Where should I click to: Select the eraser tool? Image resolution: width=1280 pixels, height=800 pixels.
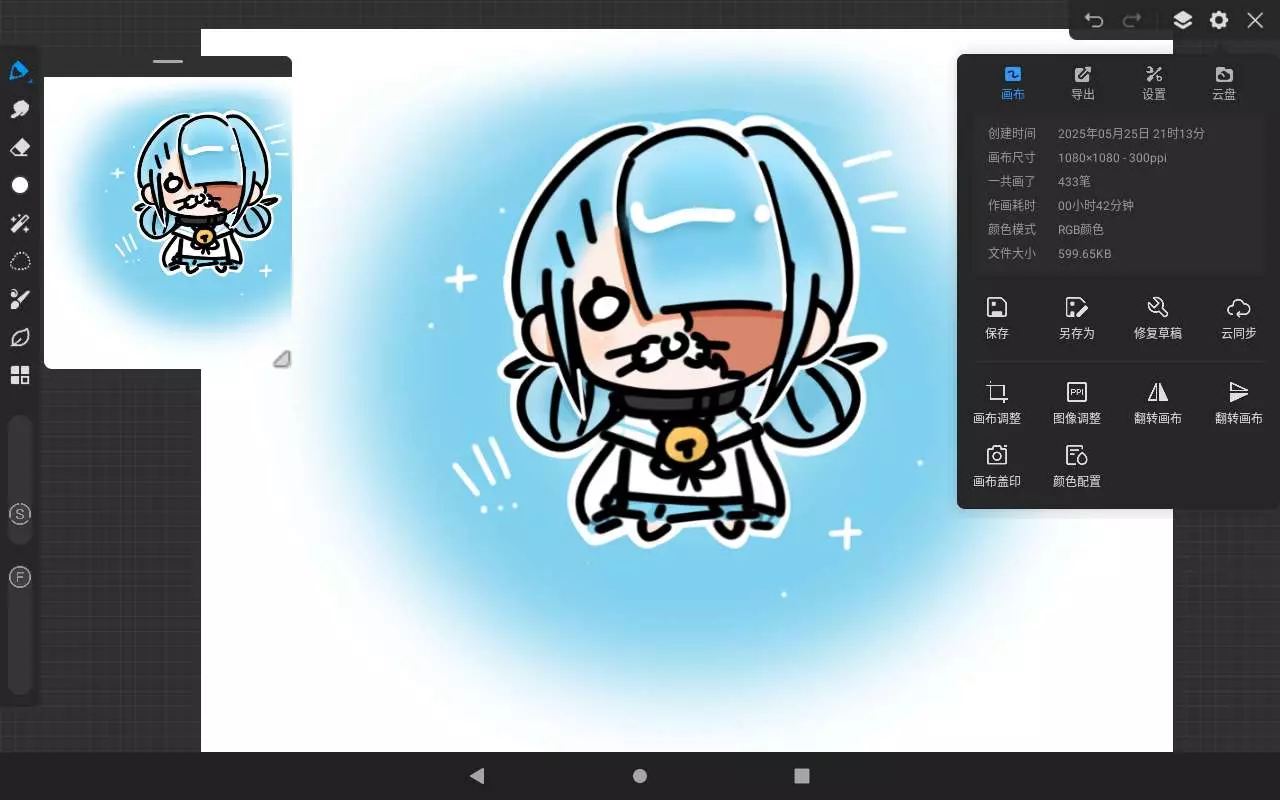tap(19, 148)
